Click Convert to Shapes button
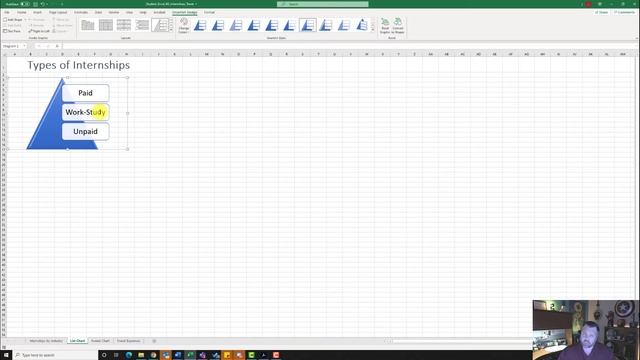Screen dimensions: 640x360 pyautogui.click(x=398, y=26)
